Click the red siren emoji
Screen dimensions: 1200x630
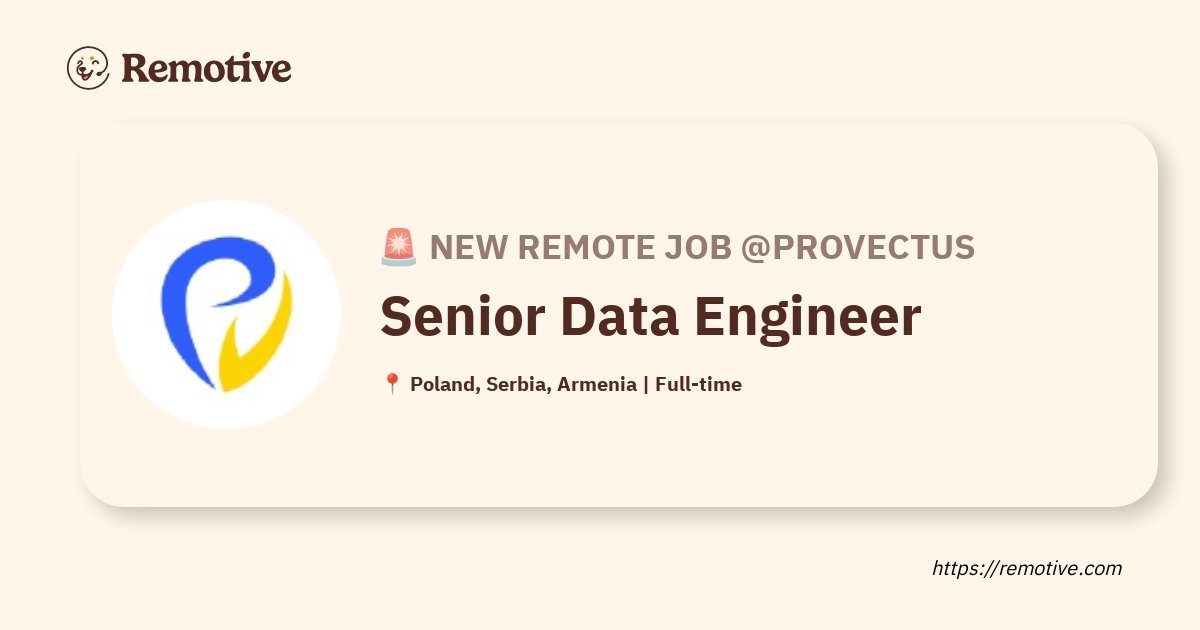(x=398, y=247)
